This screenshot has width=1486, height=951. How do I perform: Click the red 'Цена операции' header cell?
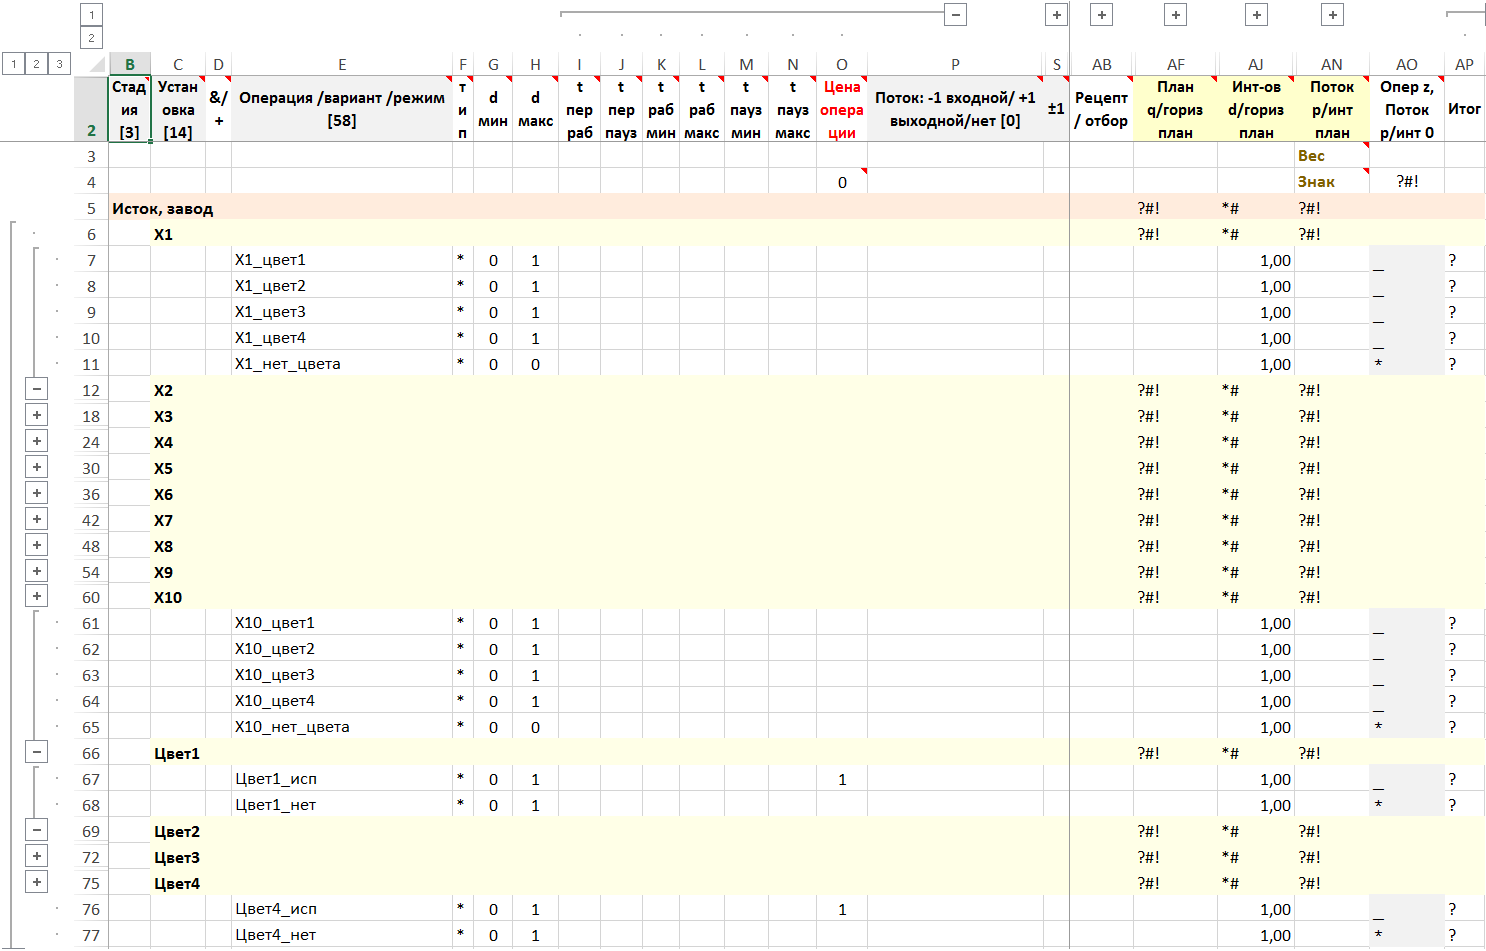click(x=841, y=109)
